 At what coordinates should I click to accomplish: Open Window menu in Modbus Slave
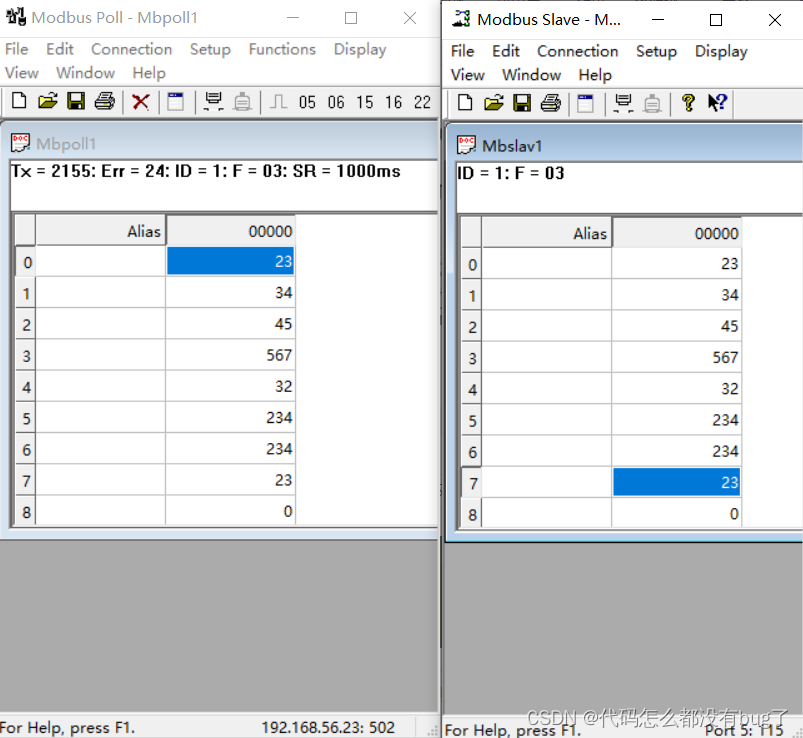(x=532, y=75)
